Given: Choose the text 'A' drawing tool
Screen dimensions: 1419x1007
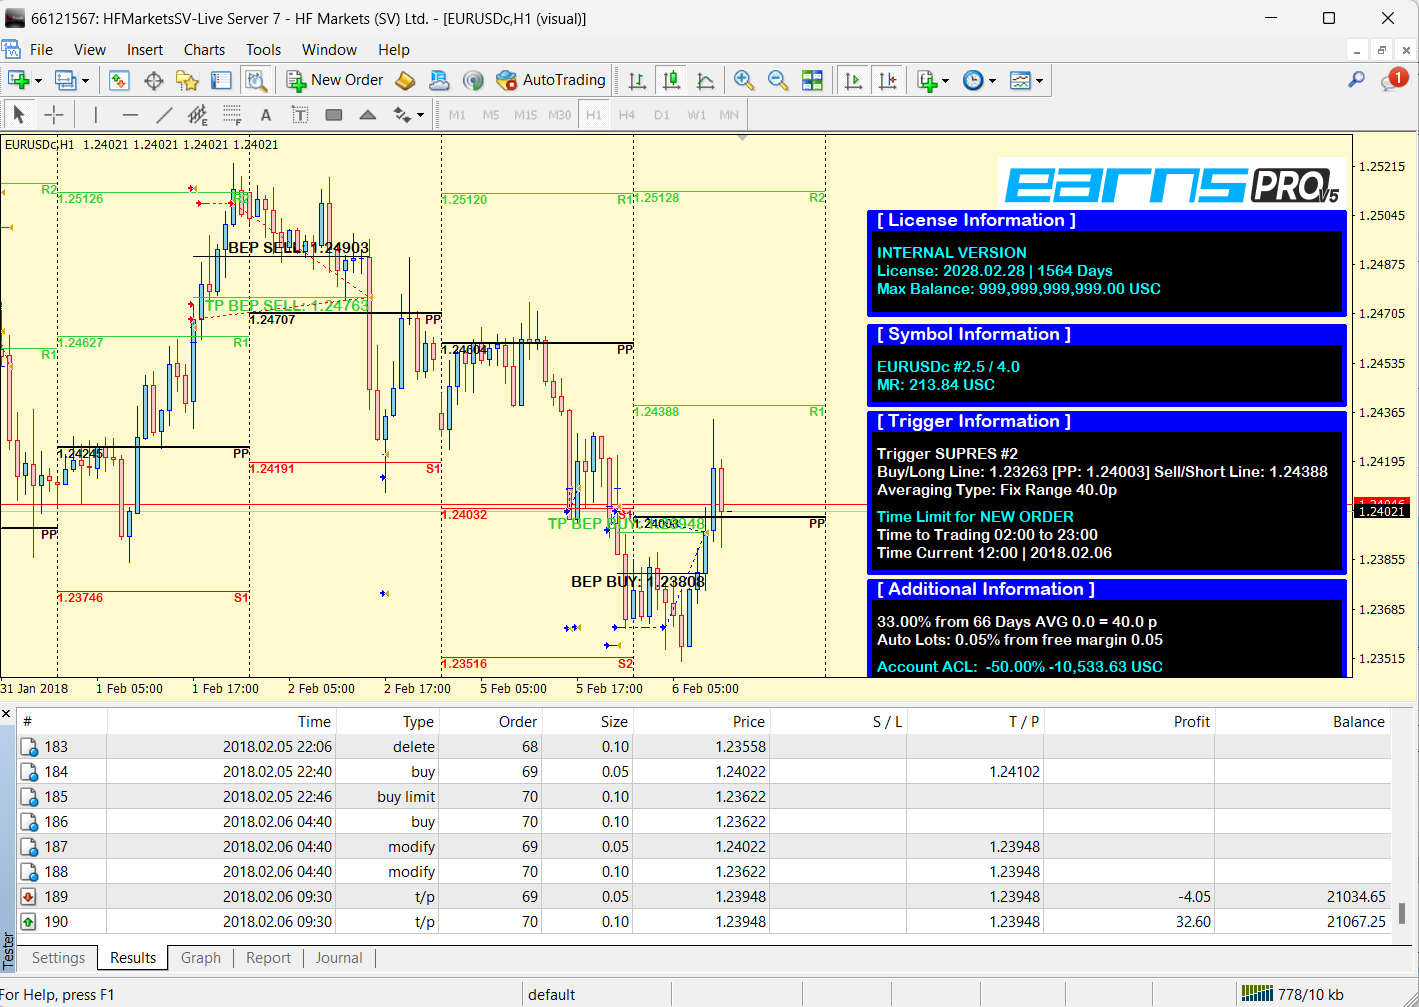Looking at the screenshot, I should (x=266, y=115).
